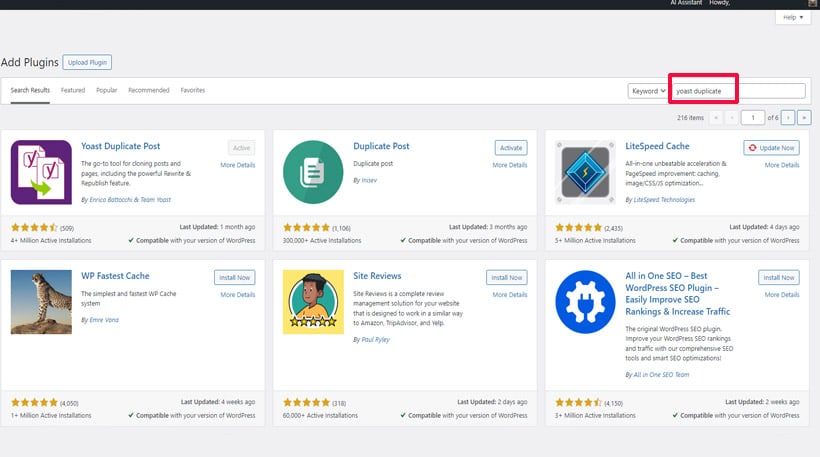Open the All in One SEO title link
820x457 pixels.
678,293
